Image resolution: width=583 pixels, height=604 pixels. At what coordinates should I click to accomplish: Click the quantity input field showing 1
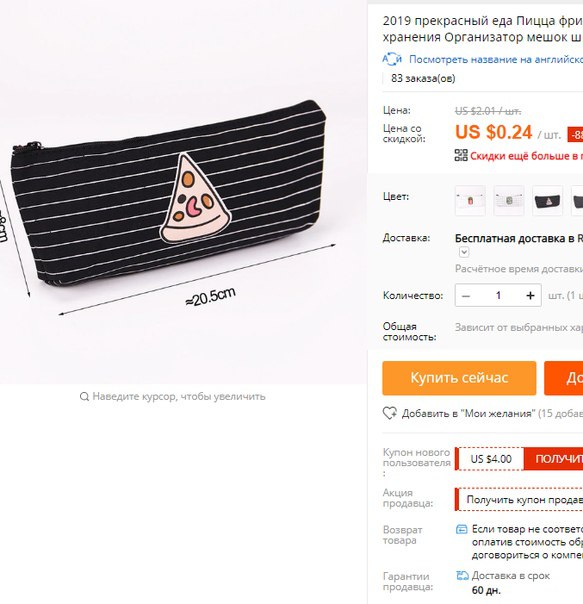pos(498,296)
